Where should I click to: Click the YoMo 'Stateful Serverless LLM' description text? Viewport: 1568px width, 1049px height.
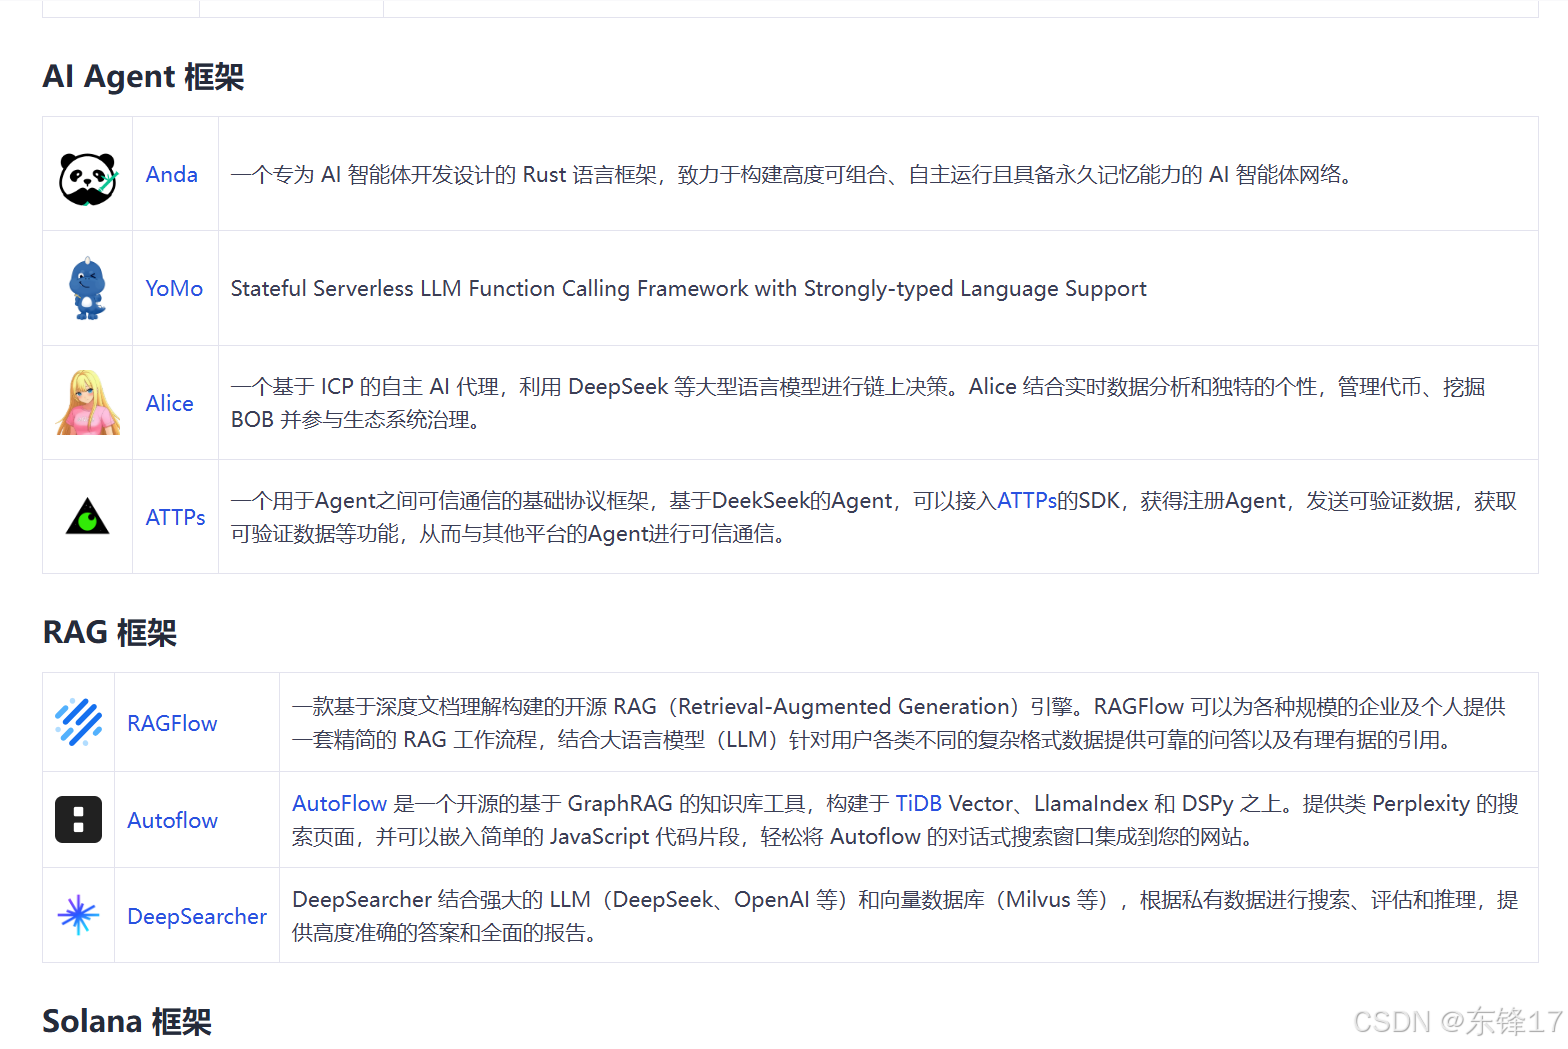tap(688, 289)
